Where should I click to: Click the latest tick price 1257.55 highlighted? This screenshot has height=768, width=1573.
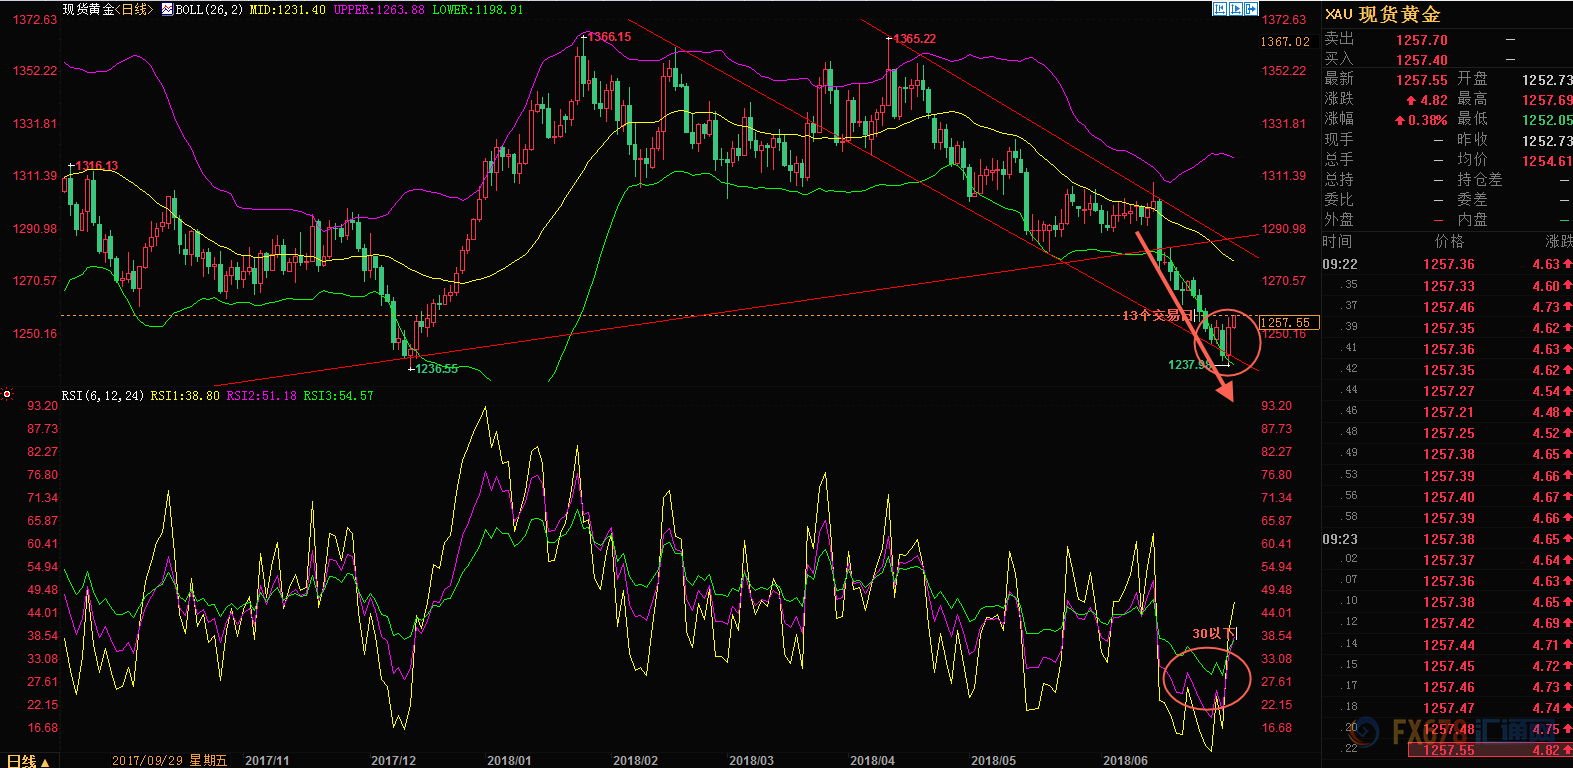1448,750
